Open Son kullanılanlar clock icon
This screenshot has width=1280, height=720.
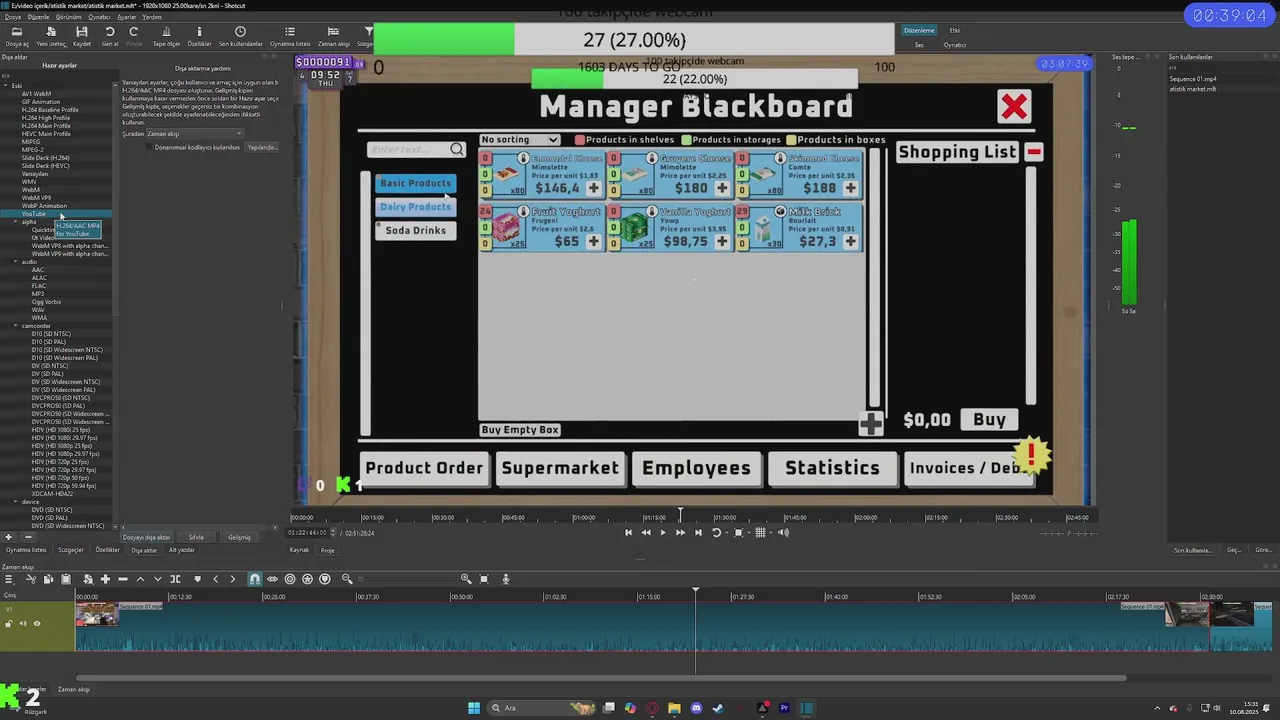point(241,36)
